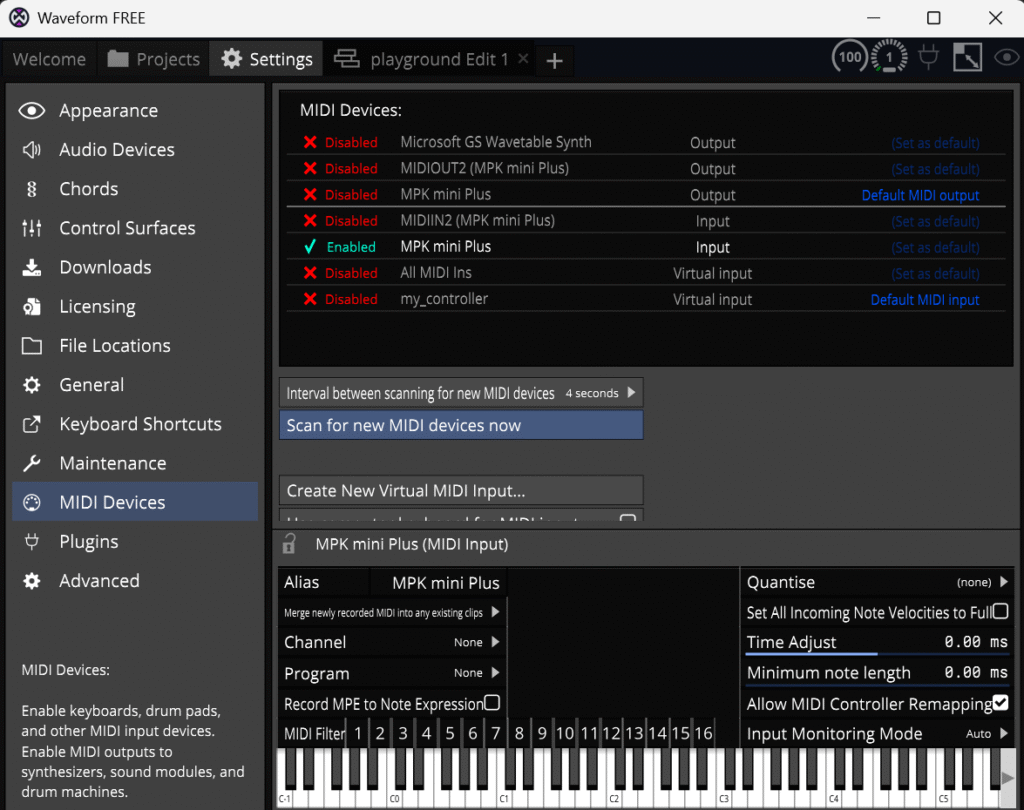Click the Licensing icon in sidebar
This screenshot has height=810, width=1024.
pyautogui.click(x=31, y=306)
